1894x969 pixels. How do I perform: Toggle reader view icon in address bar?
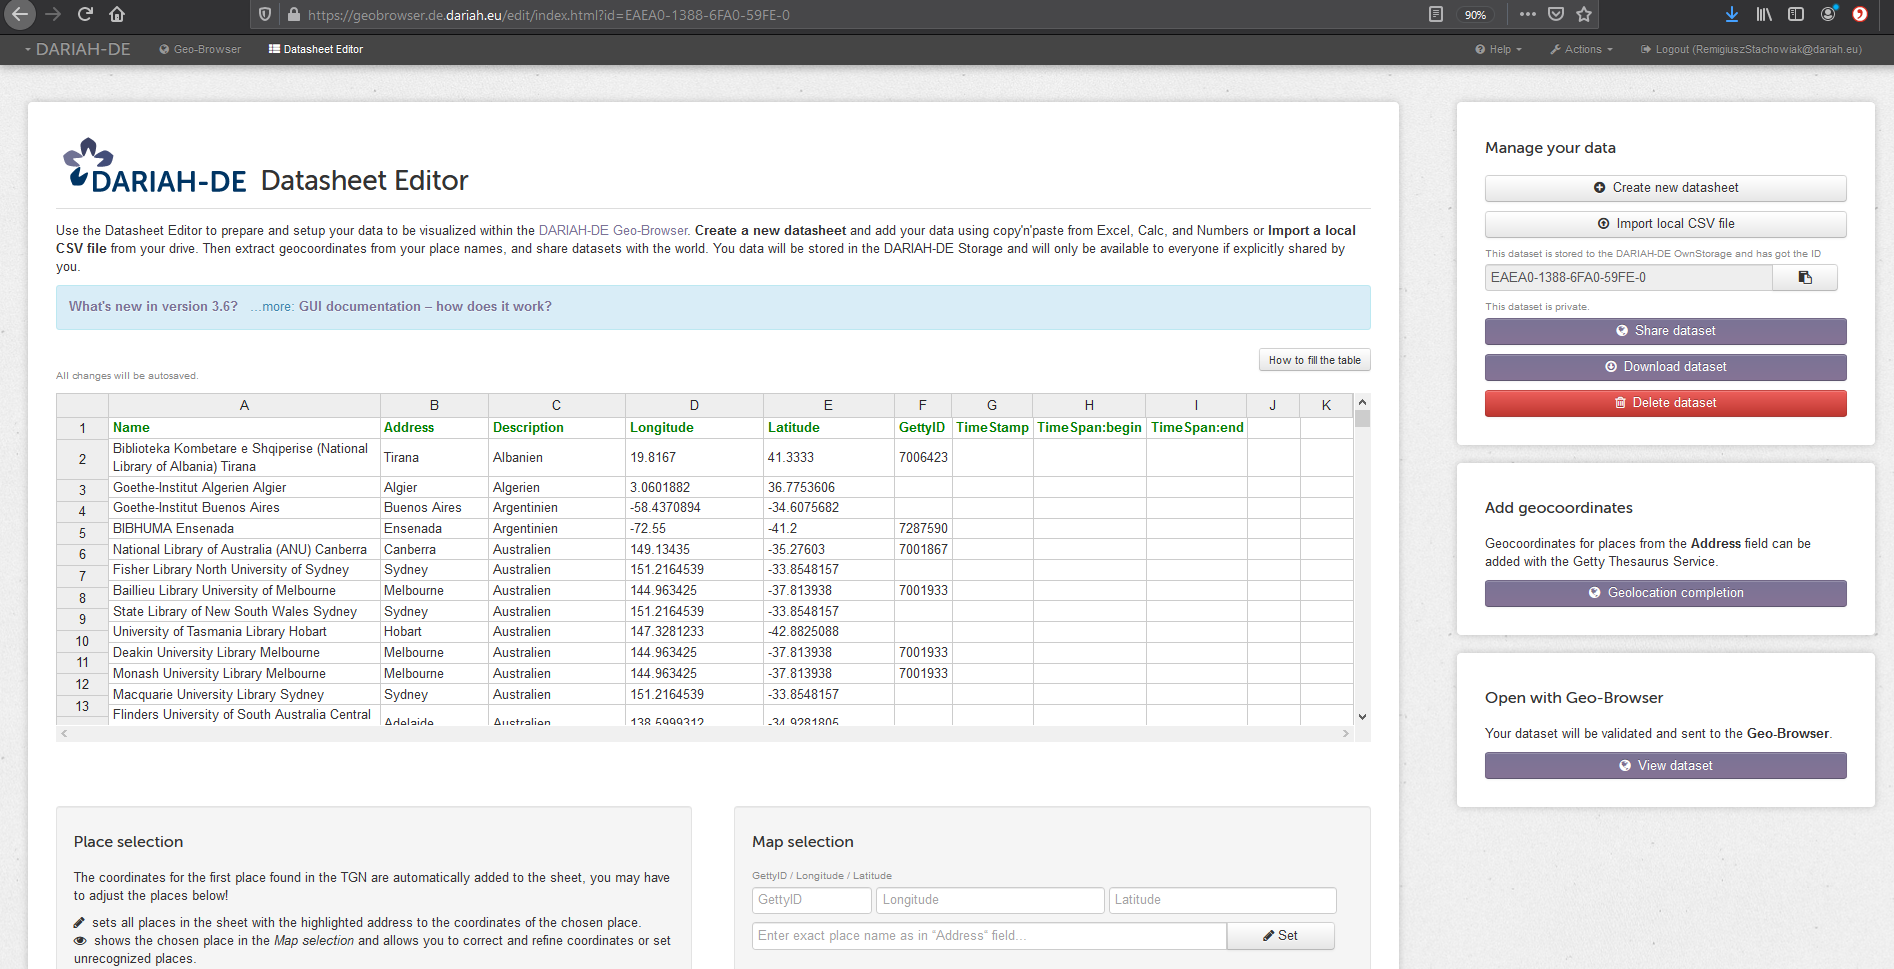[x=1436, y=14]
